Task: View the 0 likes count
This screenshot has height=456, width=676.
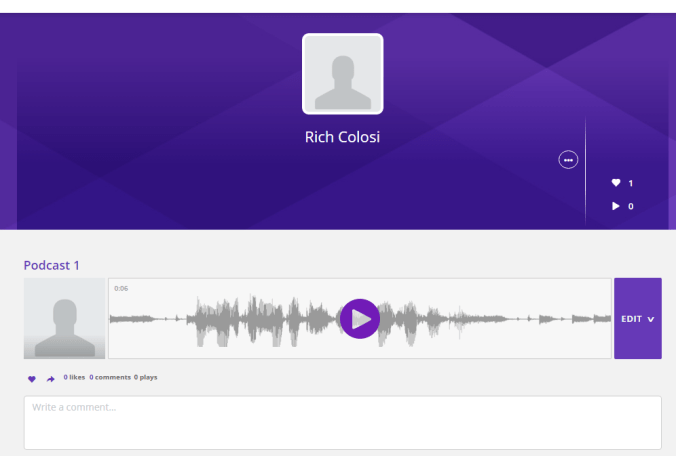Action: [74, 378]
